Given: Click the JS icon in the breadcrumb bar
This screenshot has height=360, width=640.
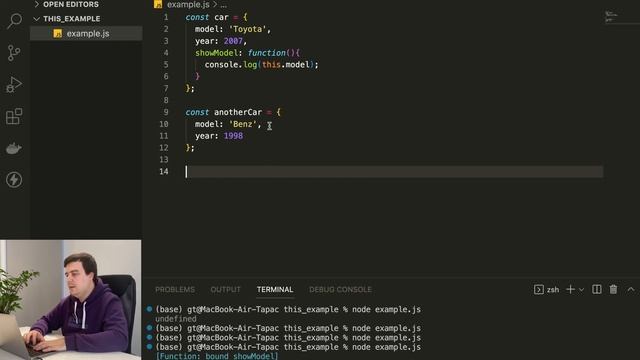Looking at the screenshot, I should coord(158,4).
